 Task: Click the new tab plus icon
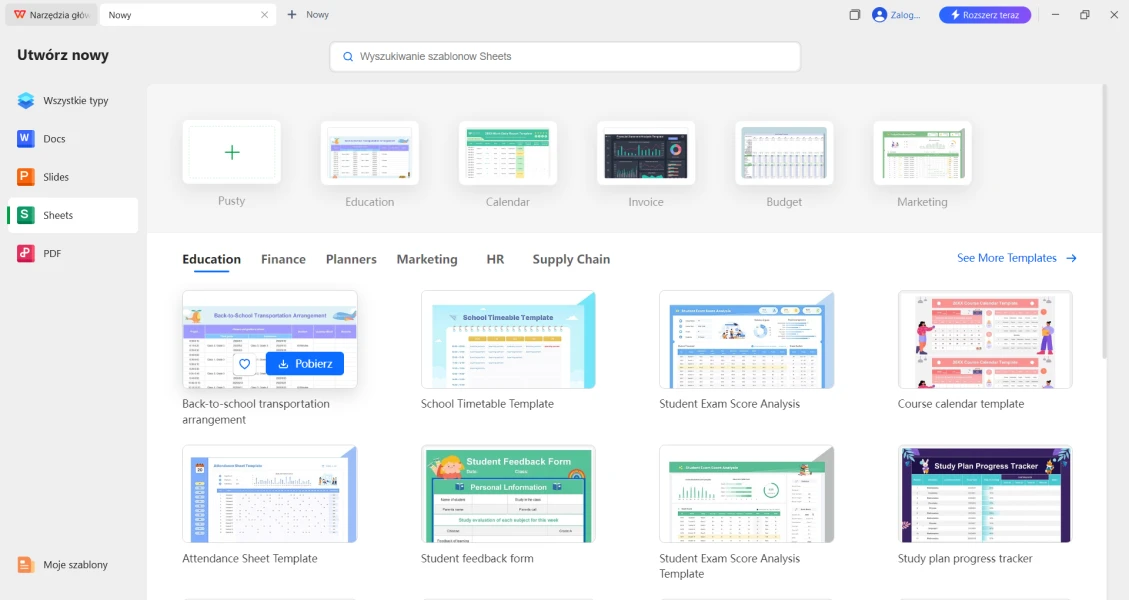click(x=292, y=15)
